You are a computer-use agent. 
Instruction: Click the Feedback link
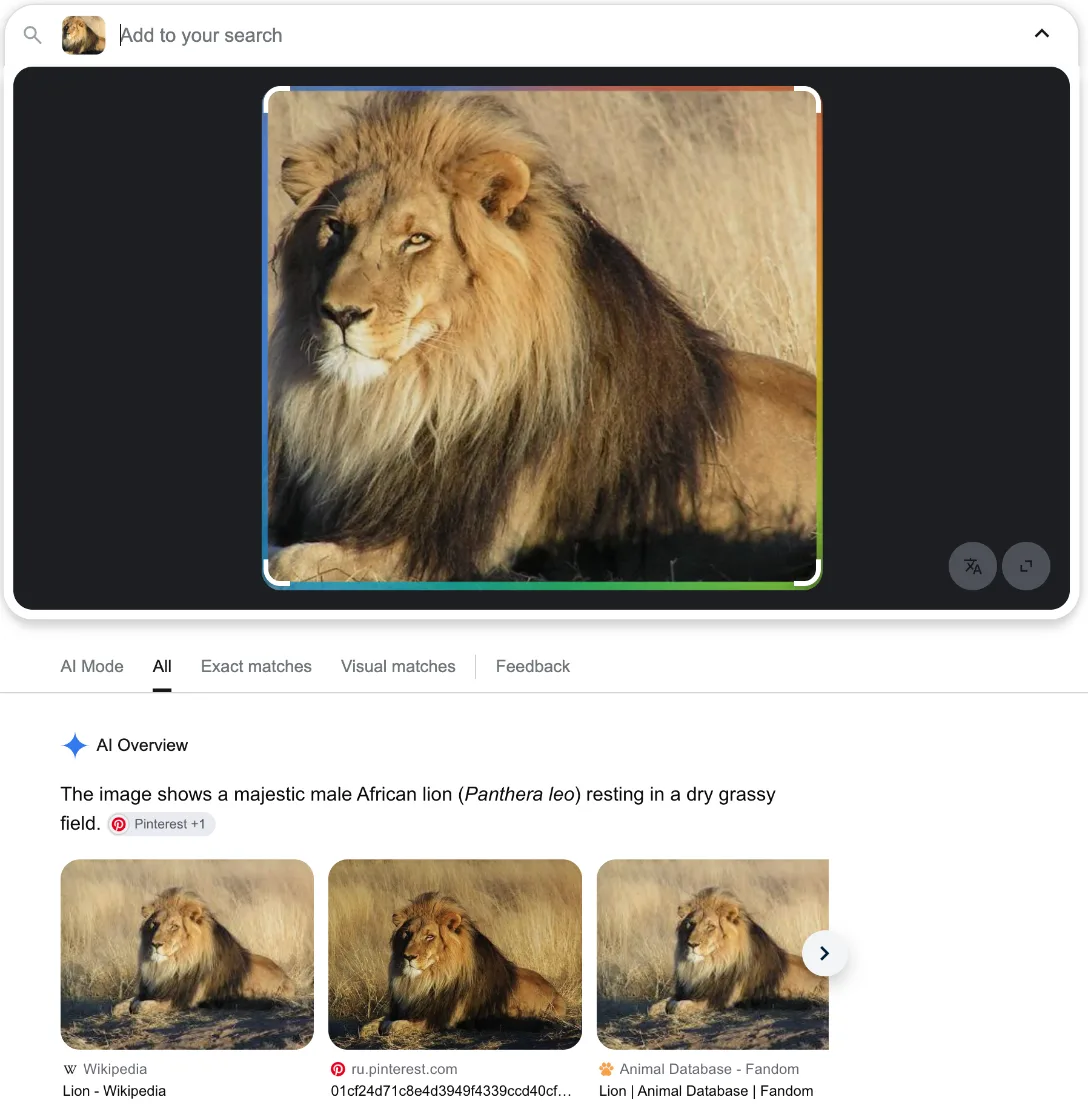point(533,666)
